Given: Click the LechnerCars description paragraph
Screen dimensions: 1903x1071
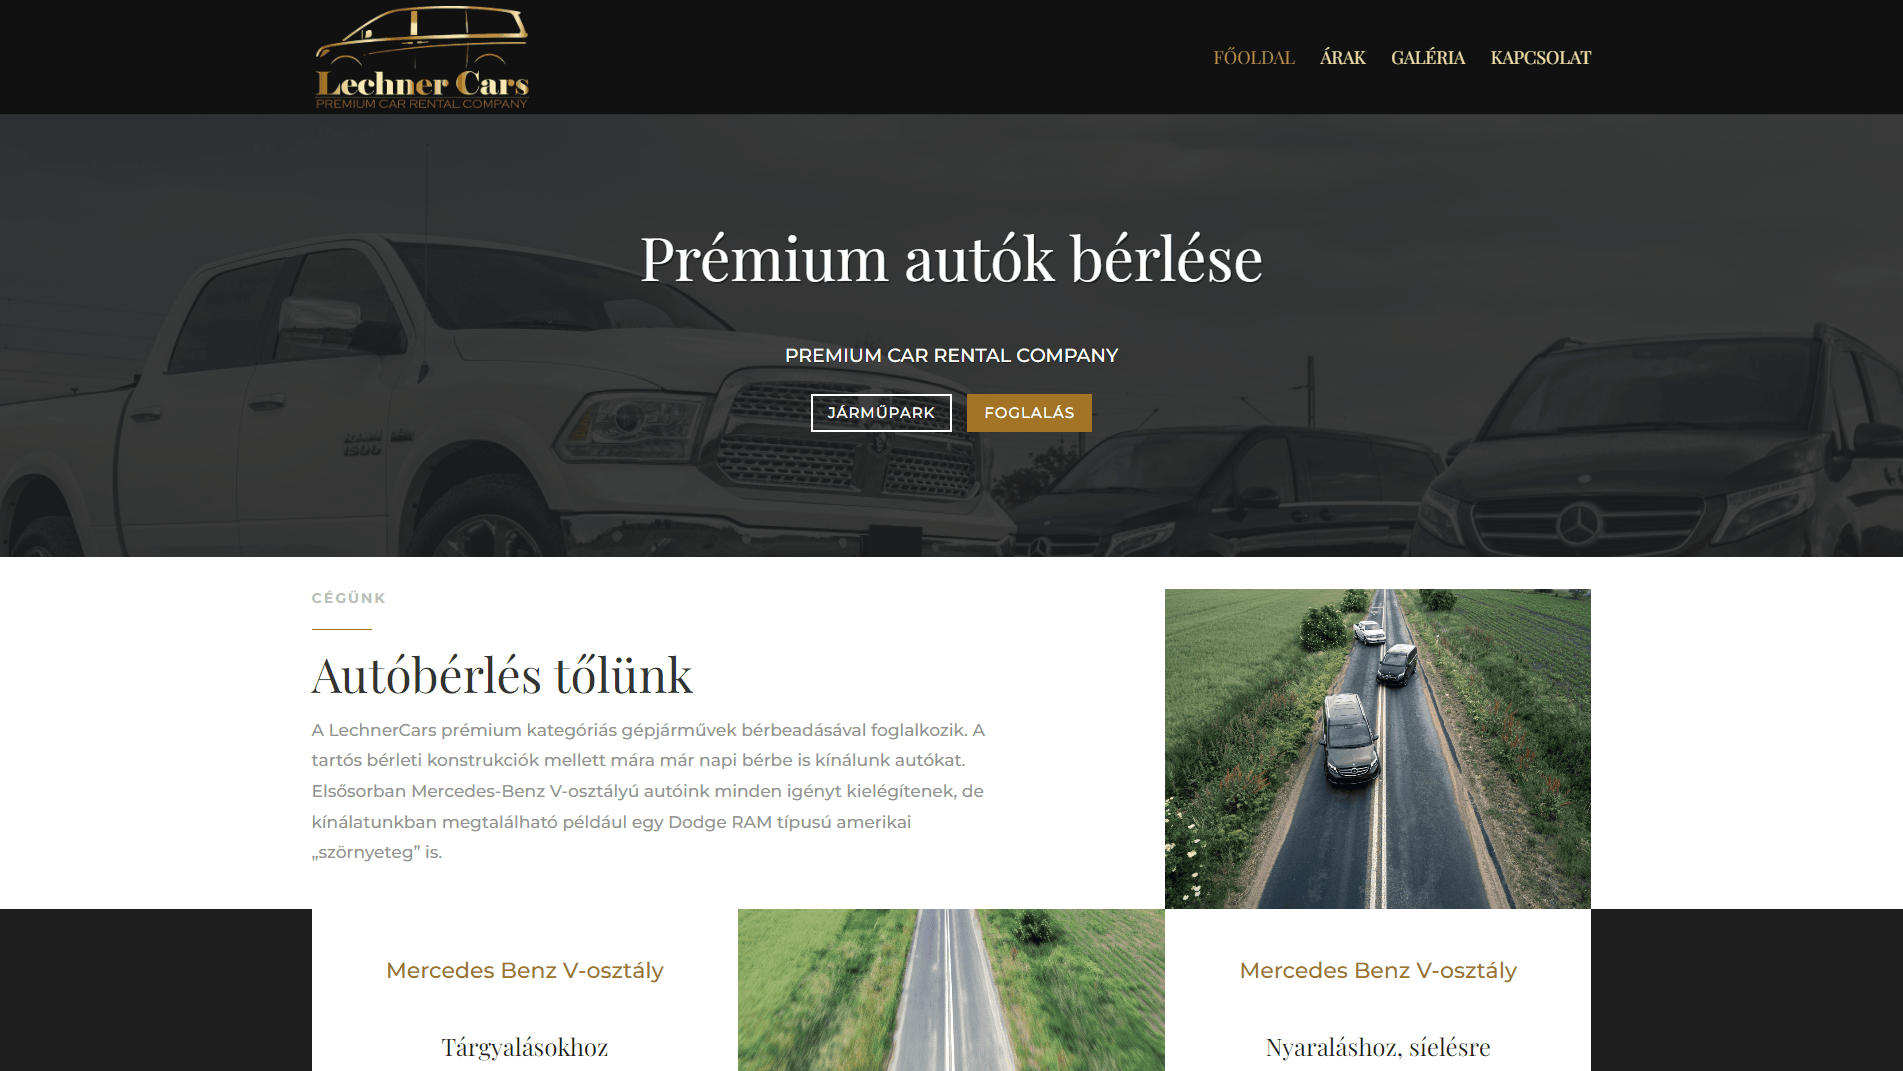Looking at the screenshot, I should coord(649,791).
